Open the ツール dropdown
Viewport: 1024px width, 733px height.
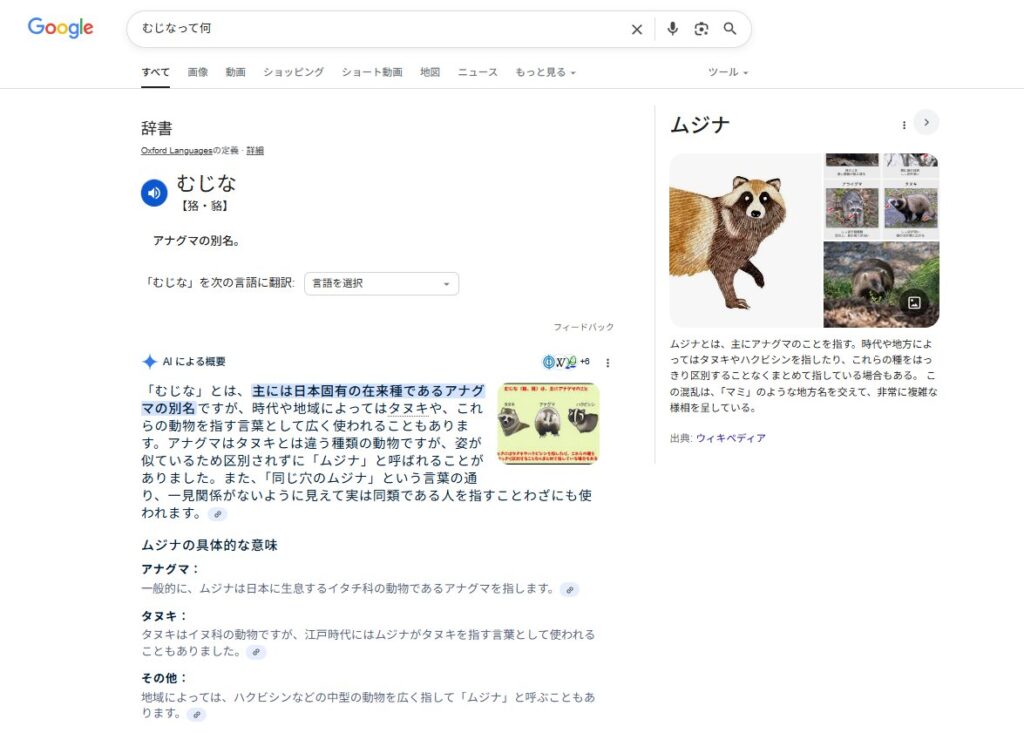728,72
